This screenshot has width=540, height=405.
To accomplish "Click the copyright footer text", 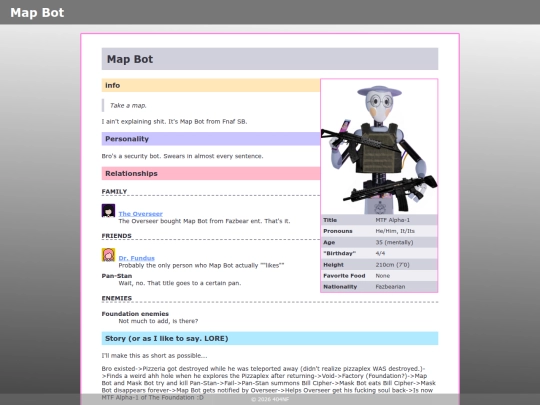I will [x=270, y=399].
